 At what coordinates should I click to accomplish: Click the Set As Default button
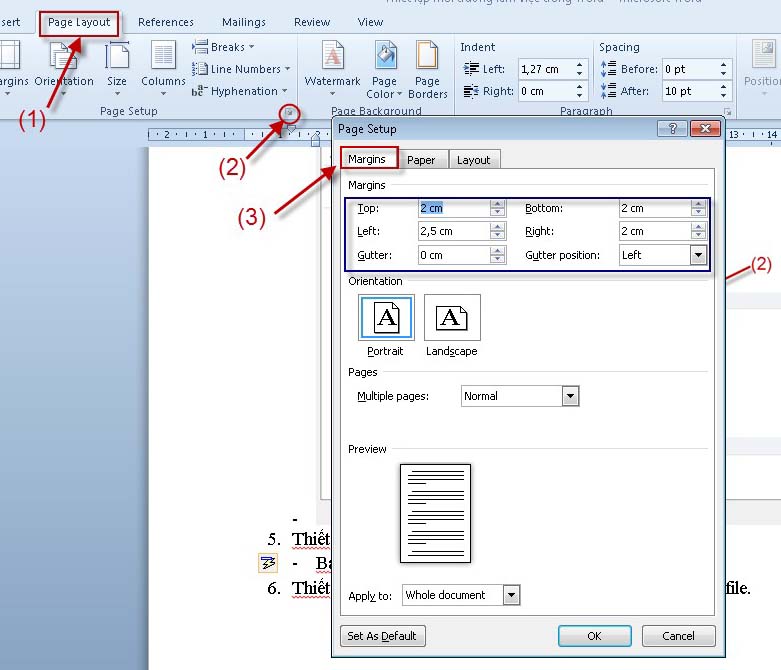(382, 636)
